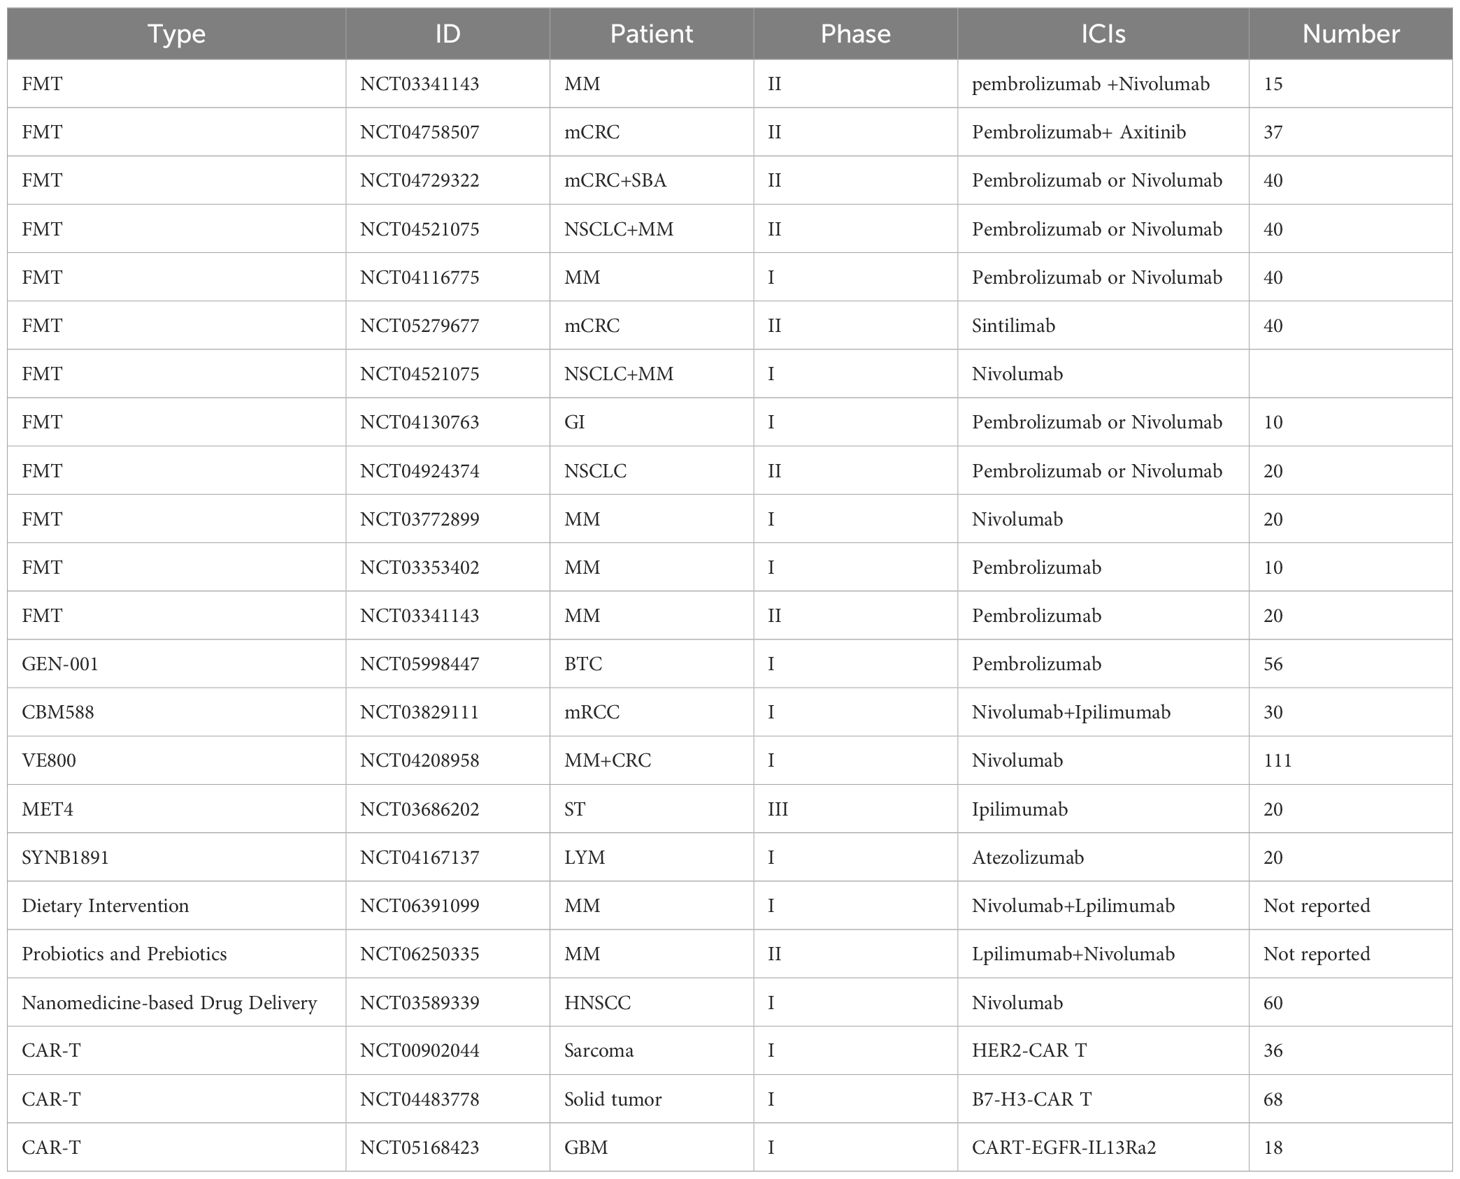The height and width of the screenshot is (1179, 1460).
Task: Click the ID column header
Action: (447, 34)
